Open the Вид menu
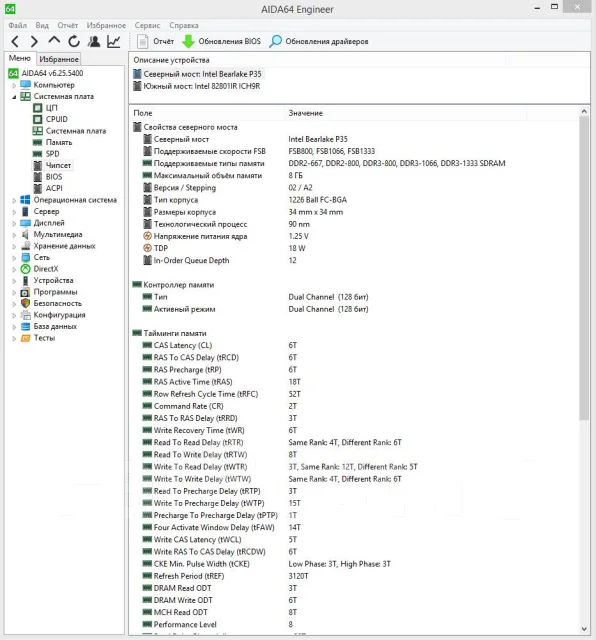The height and width of the screenshot is (640, 596). pyautogui.click(x=42, y=25)
